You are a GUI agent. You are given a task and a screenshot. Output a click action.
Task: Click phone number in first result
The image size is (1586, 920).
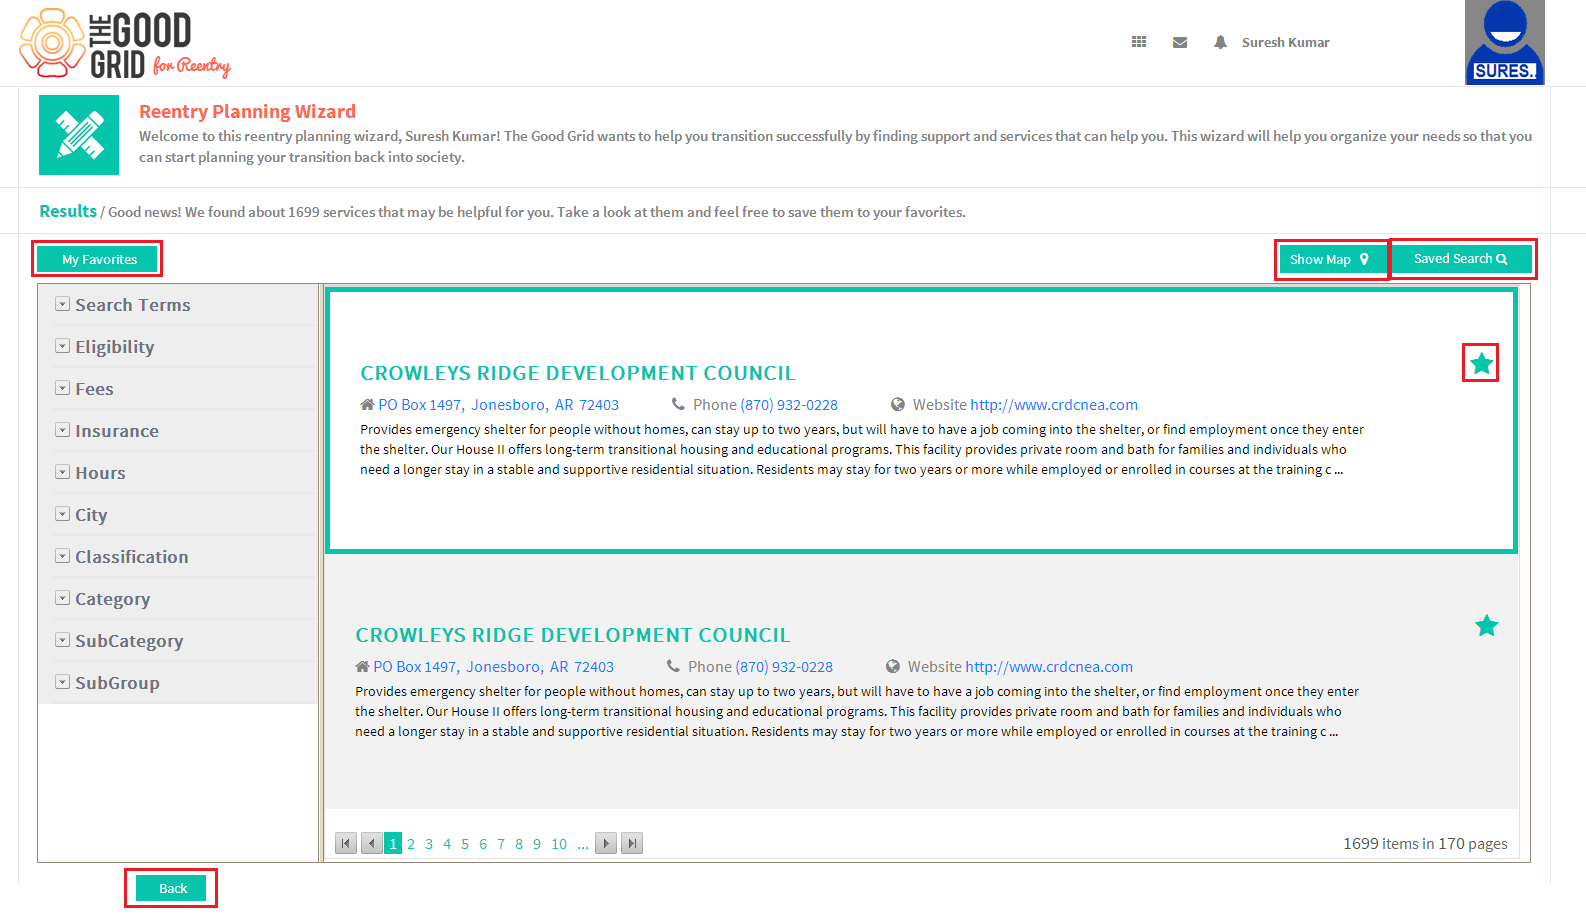coord(789,405)
